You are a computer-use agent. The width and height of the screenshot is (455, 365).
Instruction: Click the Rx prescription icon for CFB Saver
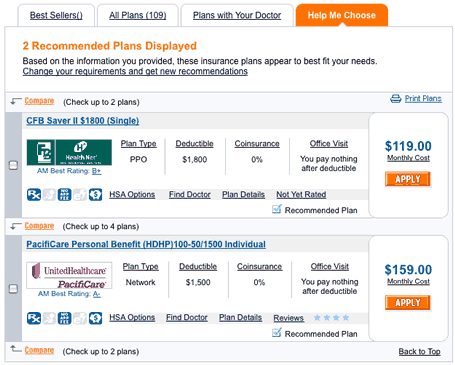34,194
